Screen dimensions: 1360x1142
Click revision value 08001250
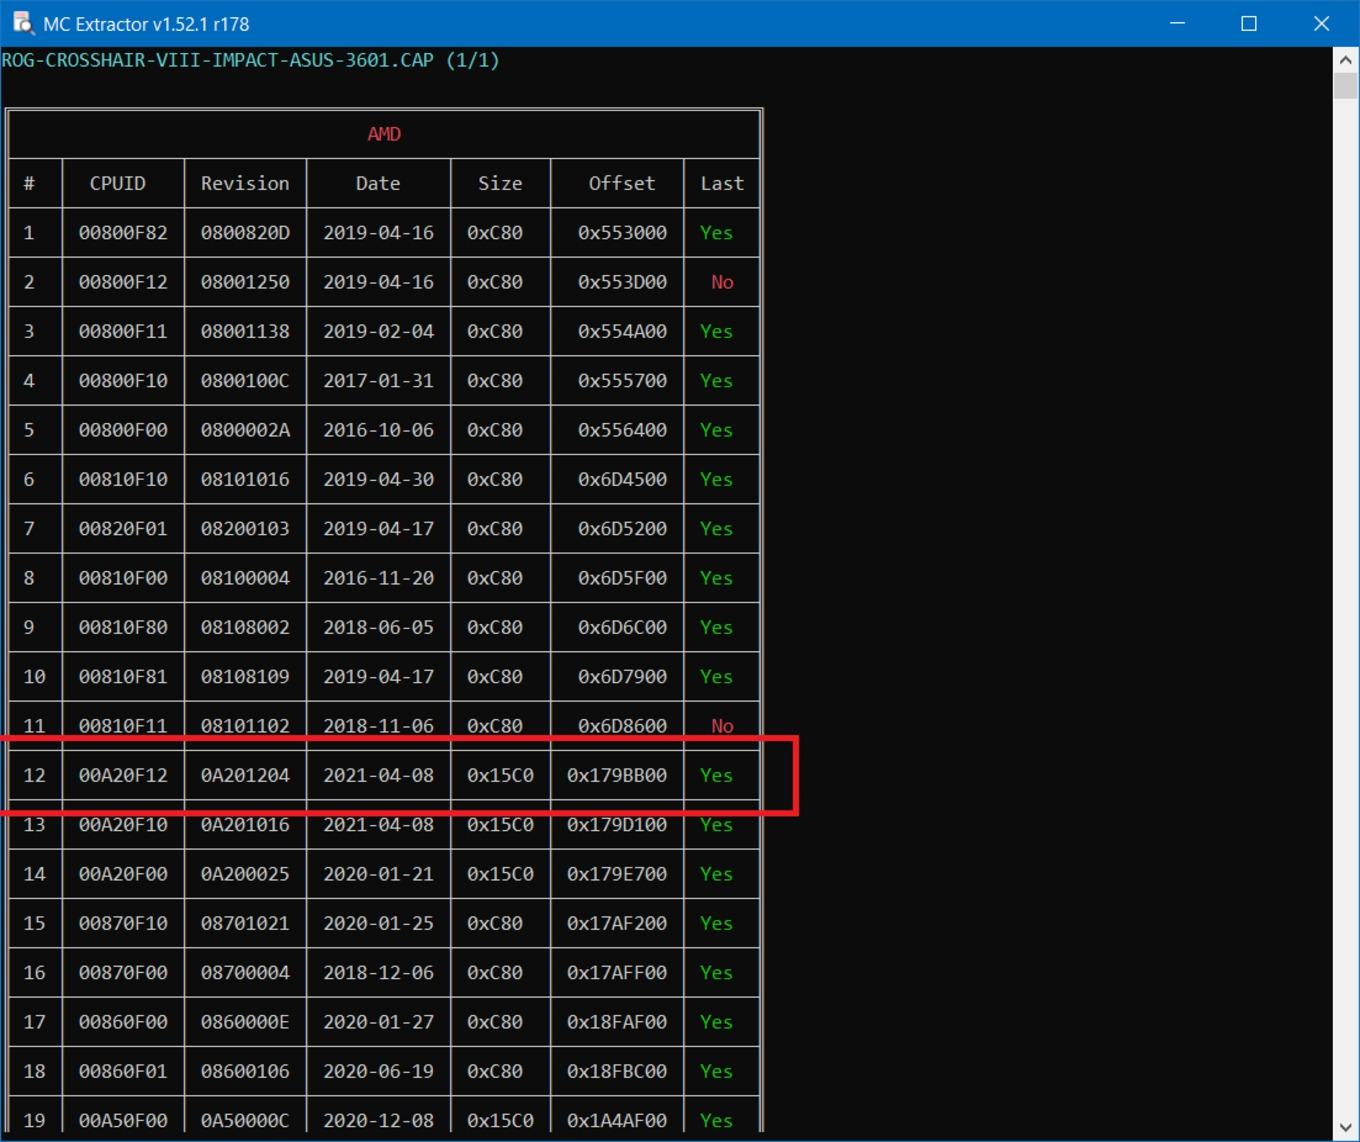click(x=245, y=282)
